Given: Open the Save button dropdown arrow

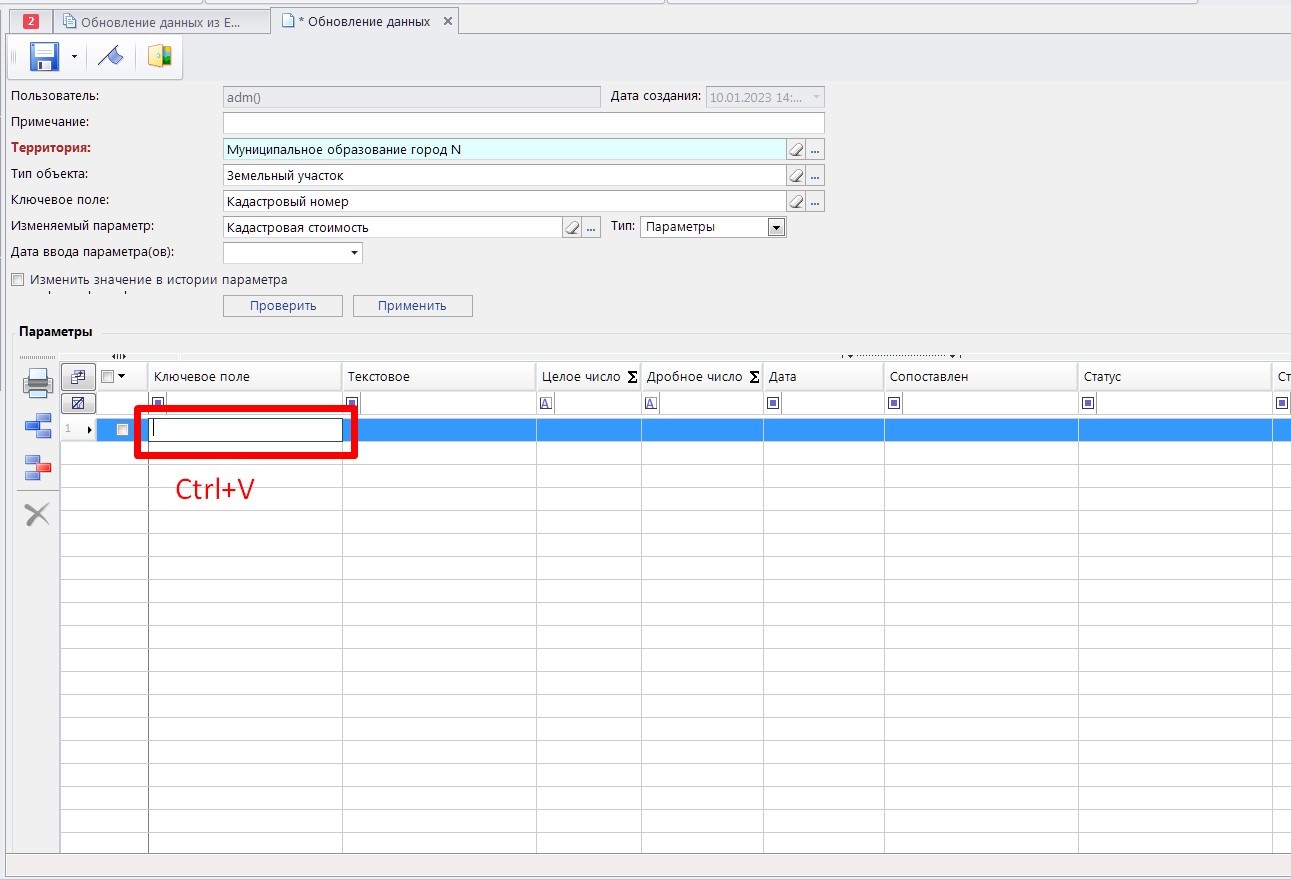Looking at the screenshot, I should point(74,57).
